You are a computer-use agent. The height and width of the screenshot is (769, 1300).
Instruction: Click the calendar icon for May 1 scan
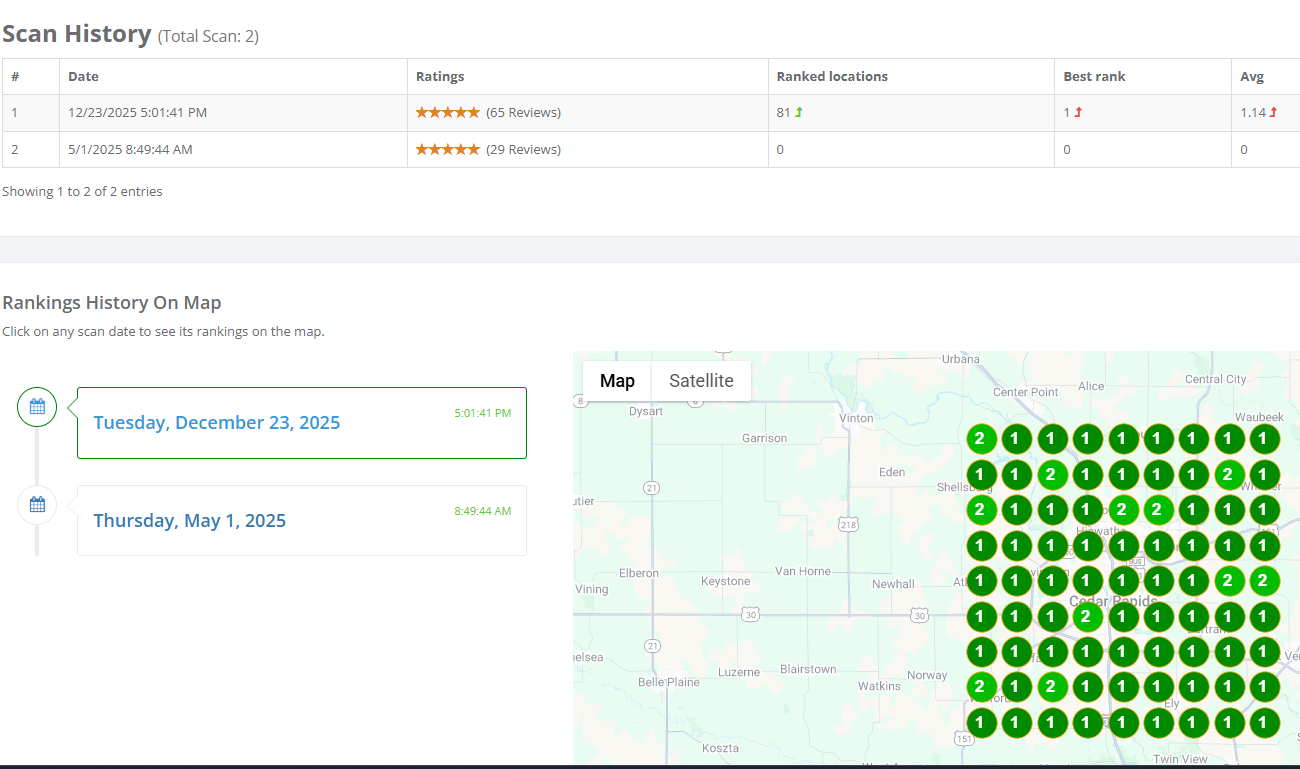pos(37,504)
